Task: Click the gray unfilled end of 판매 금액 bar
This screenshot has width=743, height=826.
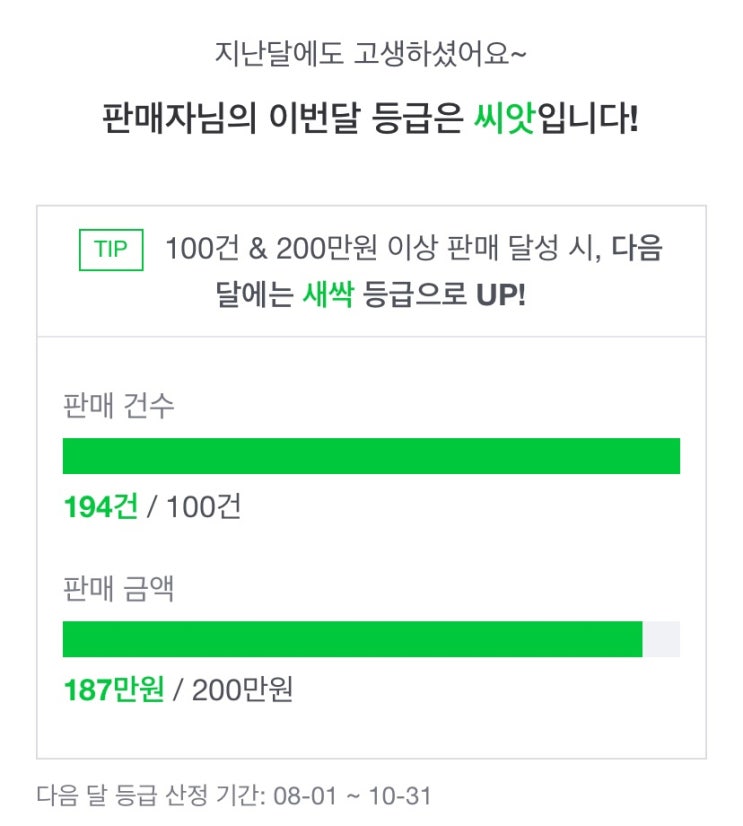Action: pyautogui.click(x=661, y=639)
